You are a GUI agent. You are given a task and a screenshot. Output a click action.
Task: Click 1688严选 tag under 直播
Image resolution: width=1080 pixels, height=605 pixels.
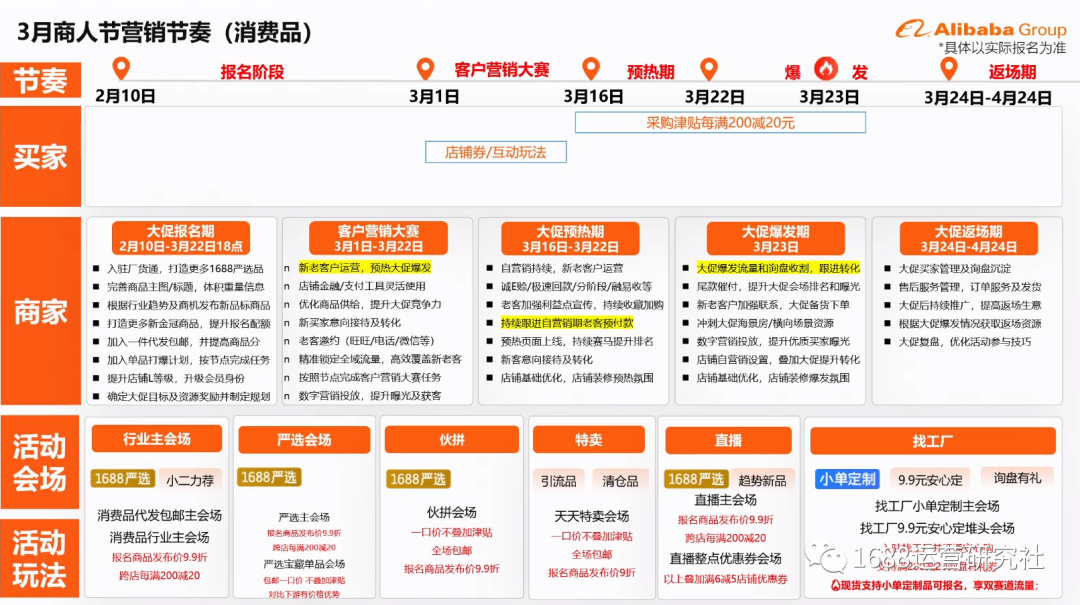click(x=696, y=479)
